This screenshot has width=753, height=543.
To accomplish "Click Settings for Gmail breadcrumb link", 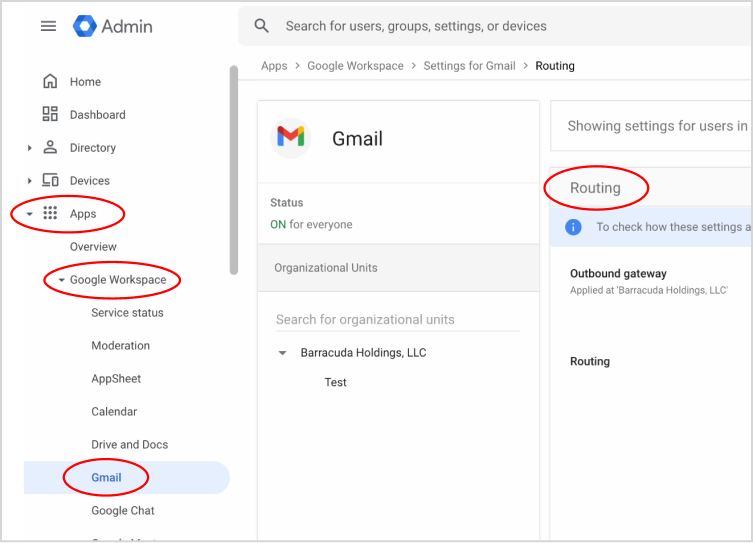I will [x=469, y=66].
